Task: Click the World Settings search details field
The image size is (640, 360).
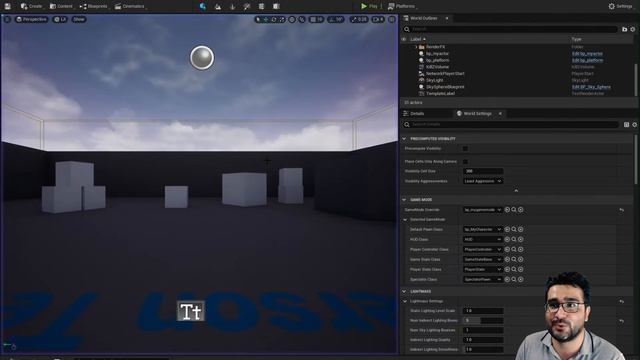Action: [510, 124]
